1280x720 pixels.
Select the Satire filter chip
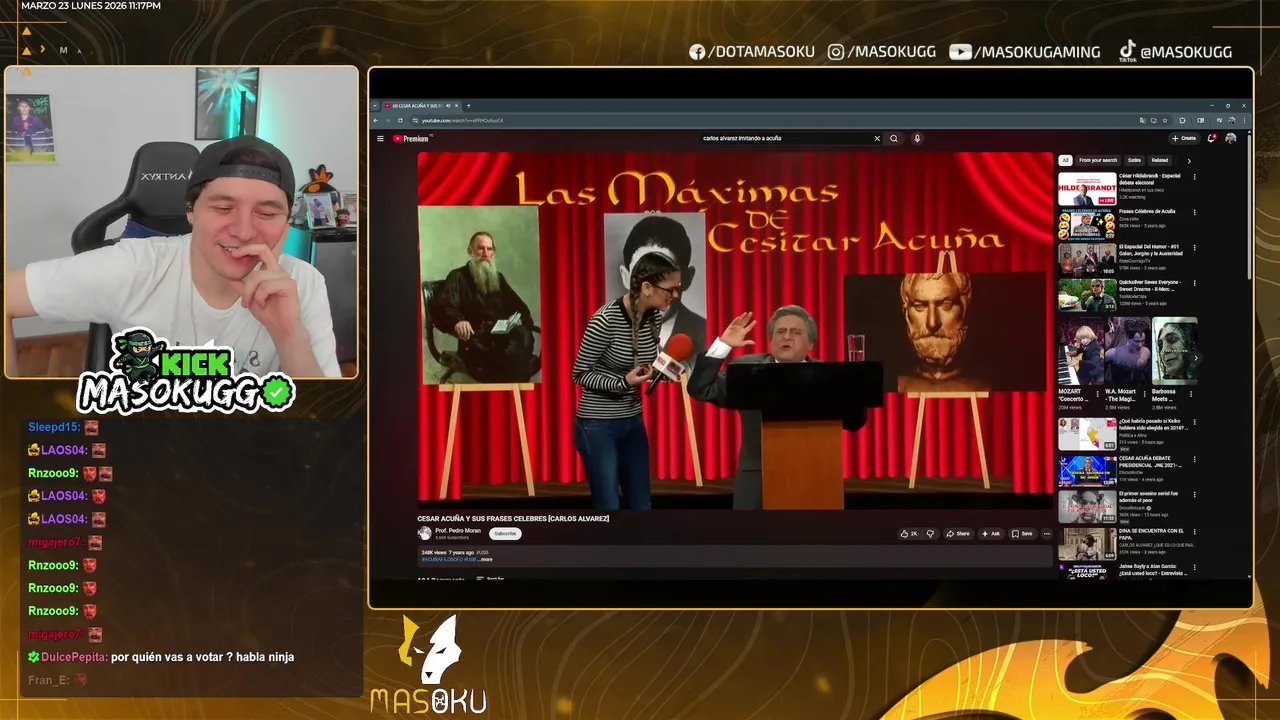(x=1134, y=160)
